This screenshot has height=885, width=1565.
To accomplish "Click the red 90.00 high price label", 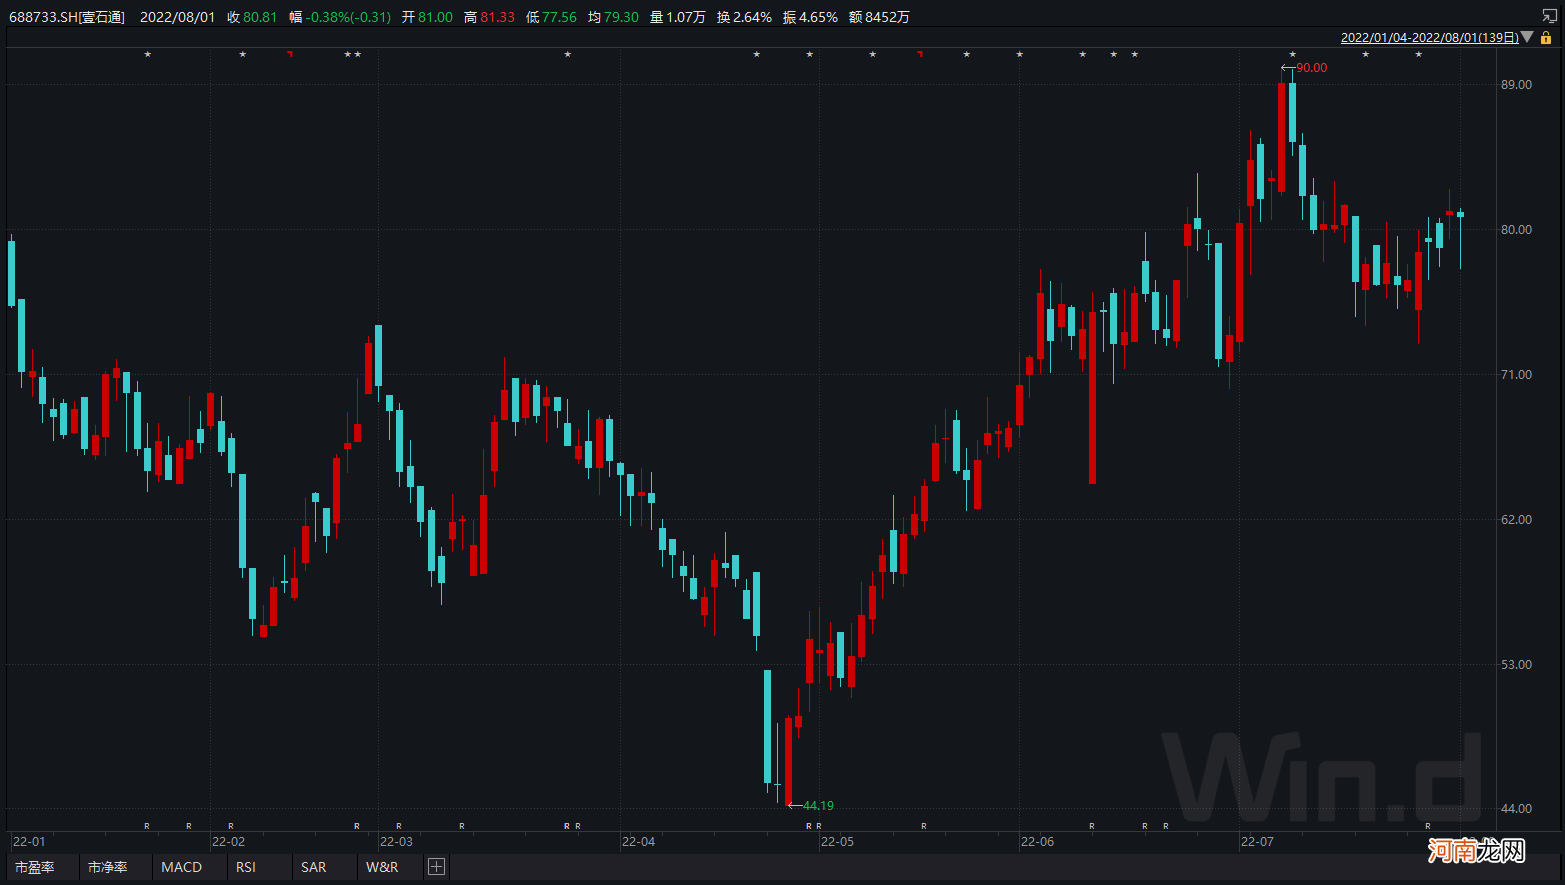I will [x=1312, y=68].
